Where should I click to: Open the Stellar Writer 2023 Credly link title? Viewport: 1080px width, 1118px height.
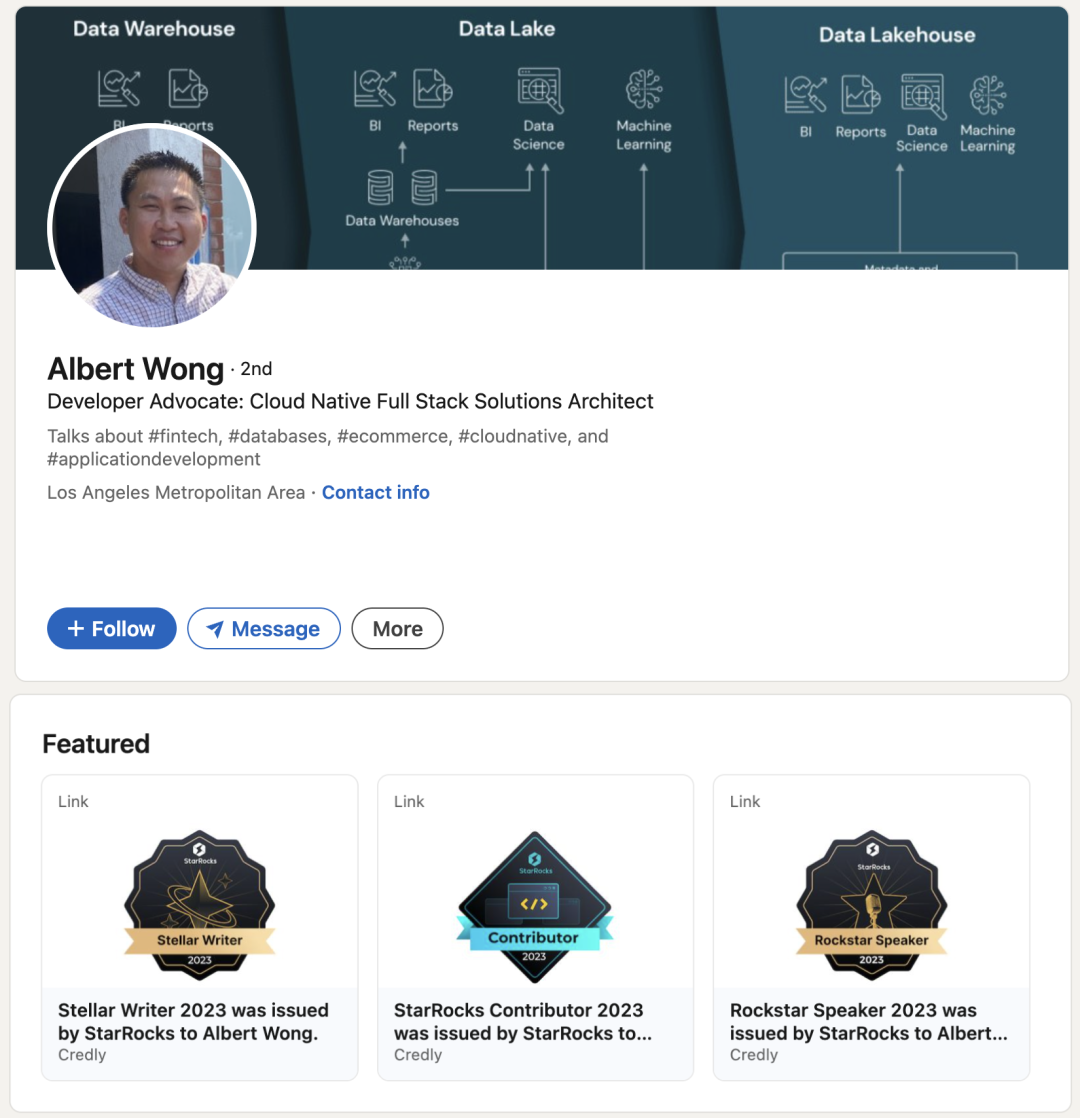coord(193,1022)
